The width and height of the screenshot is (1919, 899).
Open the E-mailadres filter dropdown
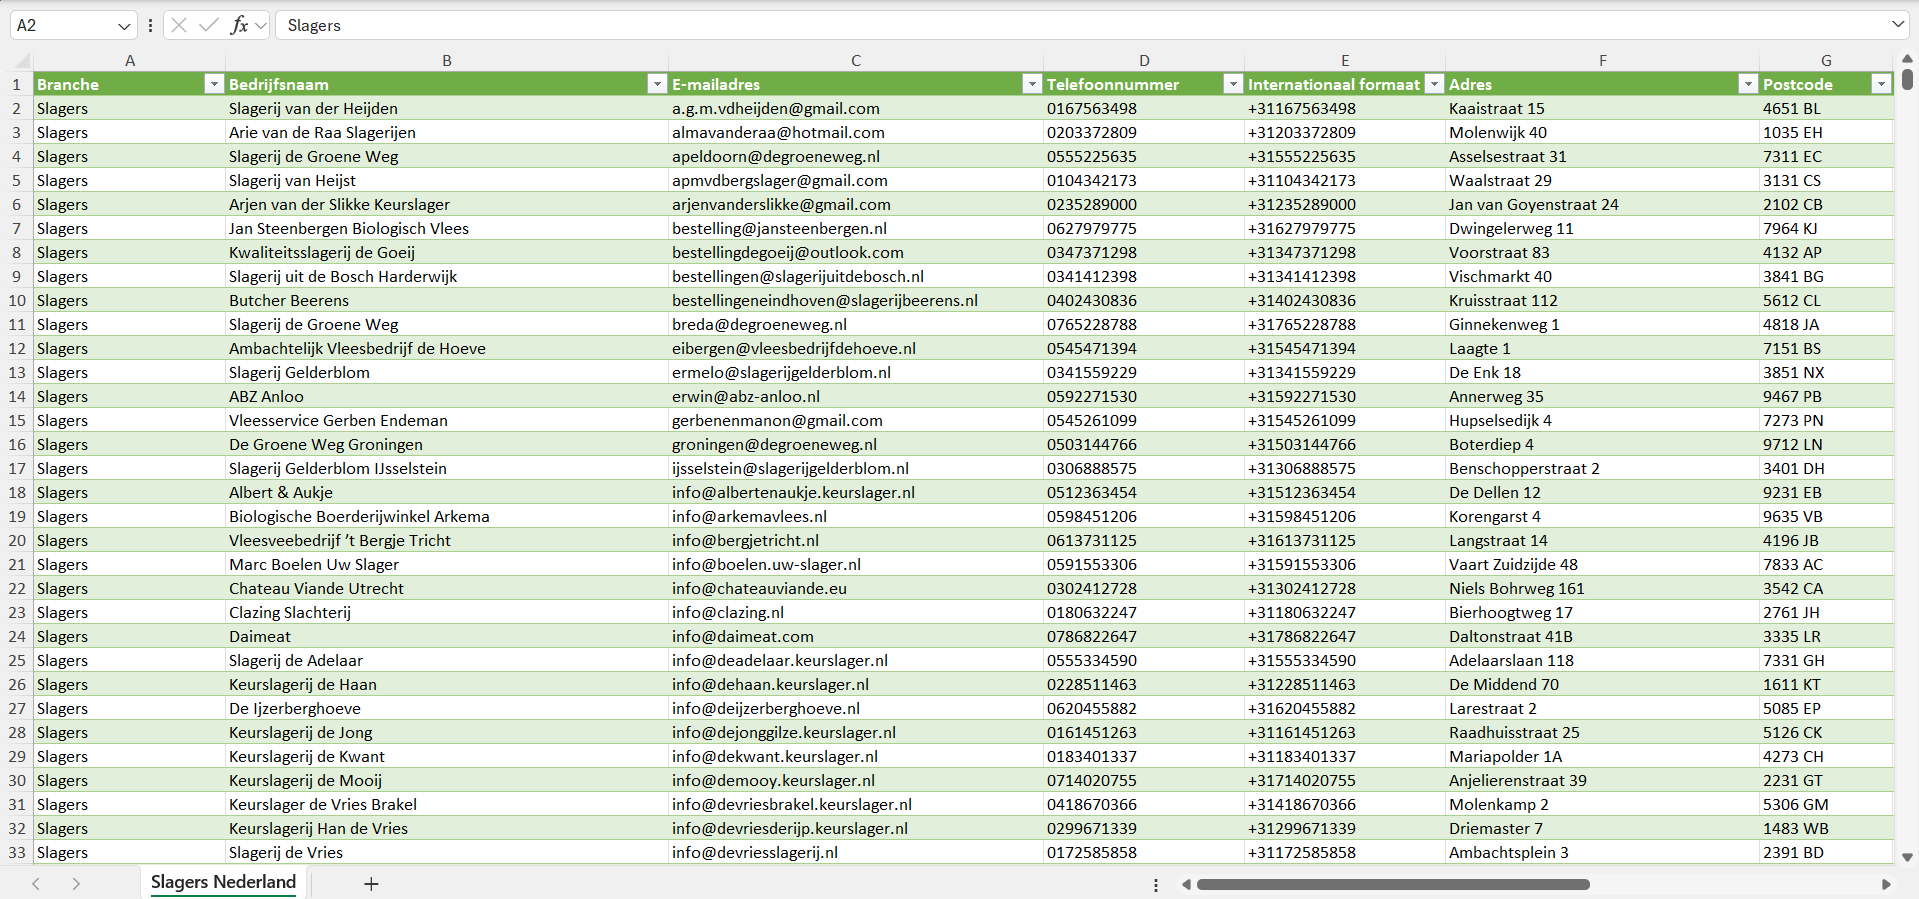1032,84
